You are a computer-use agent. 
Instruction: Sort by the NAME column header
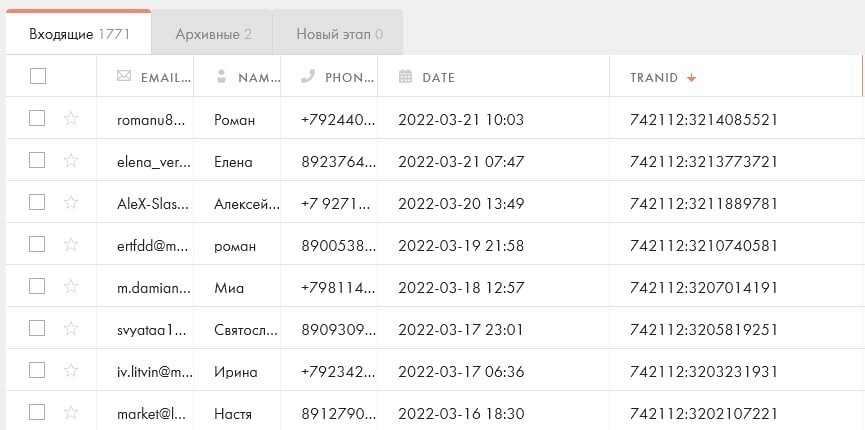point(259,78)
